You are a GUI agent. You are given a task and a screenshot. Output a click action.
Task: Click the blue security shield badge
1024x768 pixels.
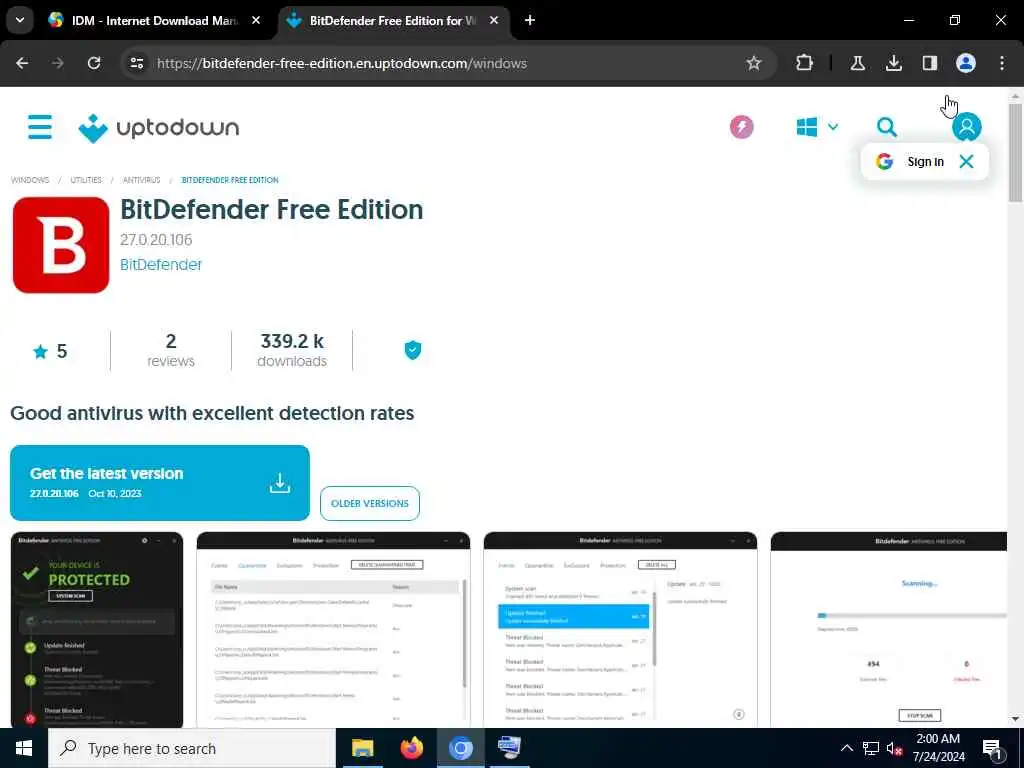[413, 350]
